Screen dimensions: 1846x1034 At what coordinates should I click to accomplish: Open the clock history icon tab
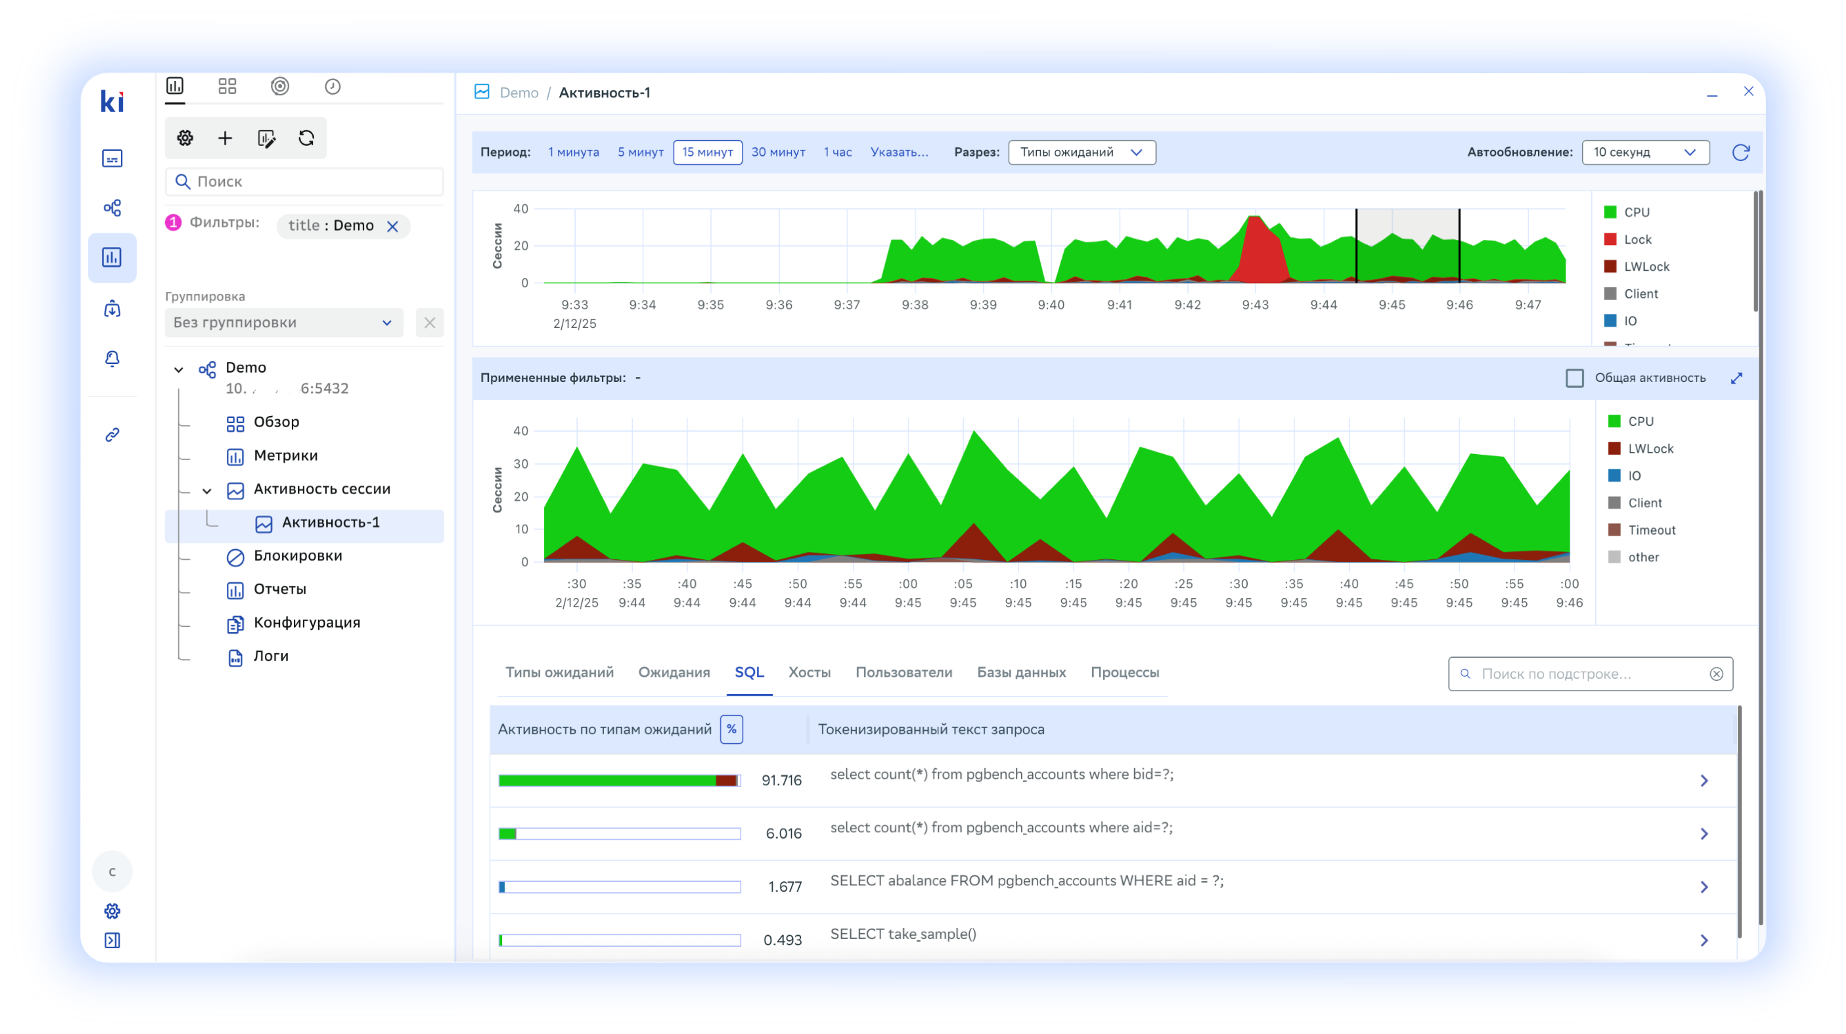point(333,87)
